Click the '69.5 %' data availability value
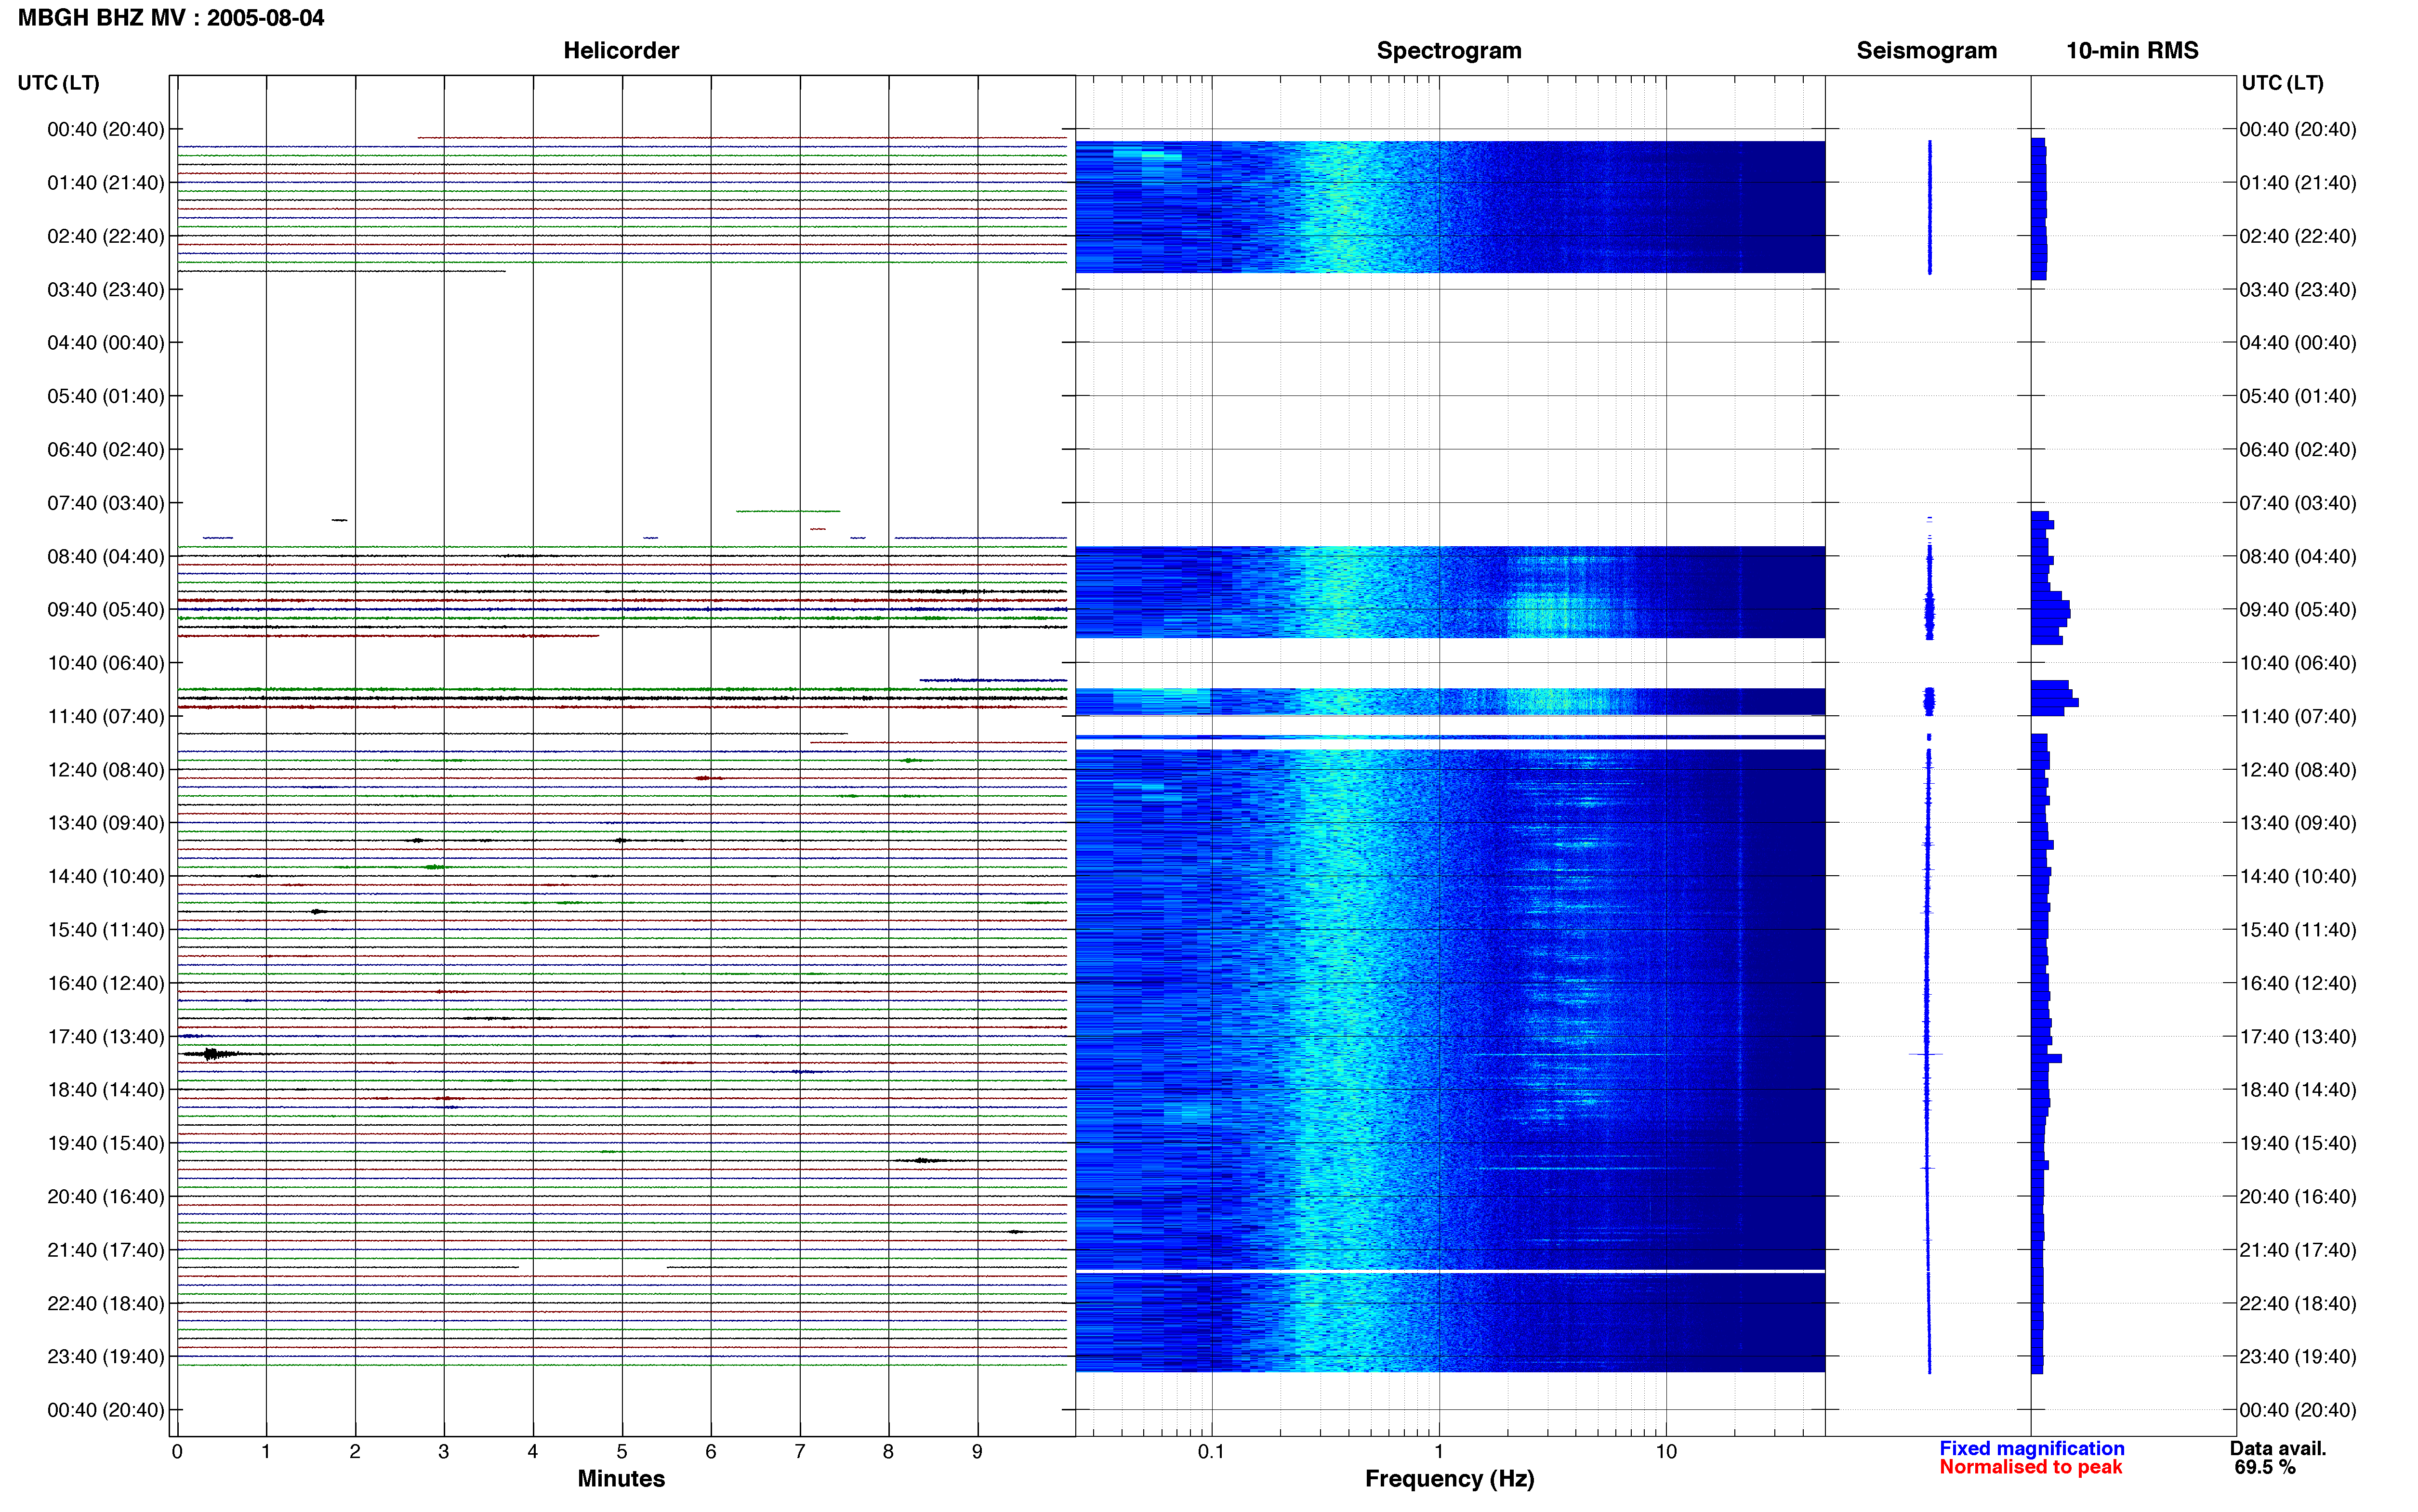This screenshot has height=1512, width=2418. (2265, 1467)
